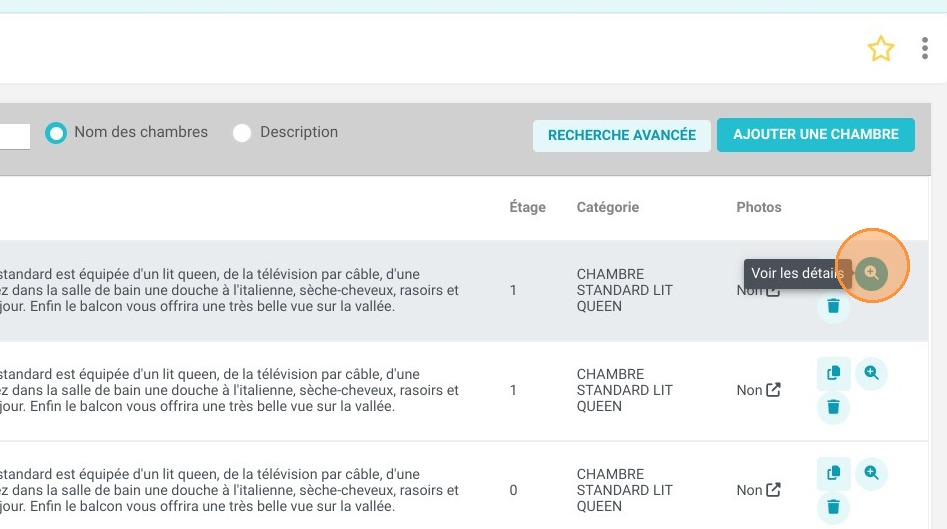947x529 pixels.
Task: Open photos link of first room row
Action: (774, 291)
